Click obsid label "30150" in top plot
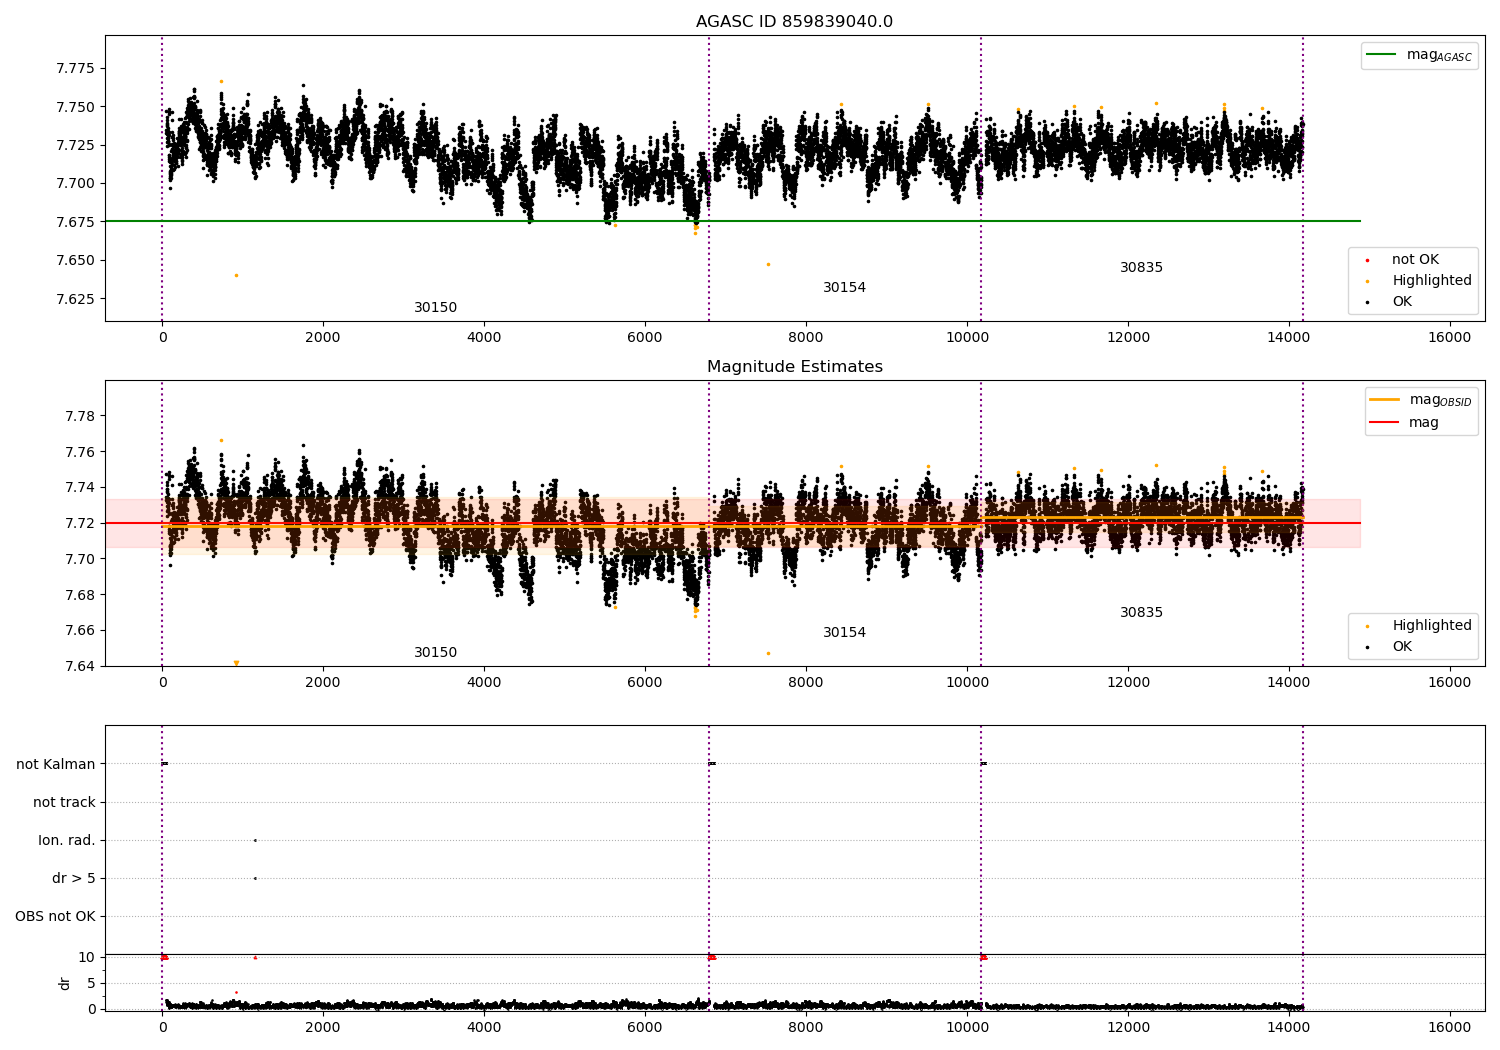 point(435,307)
